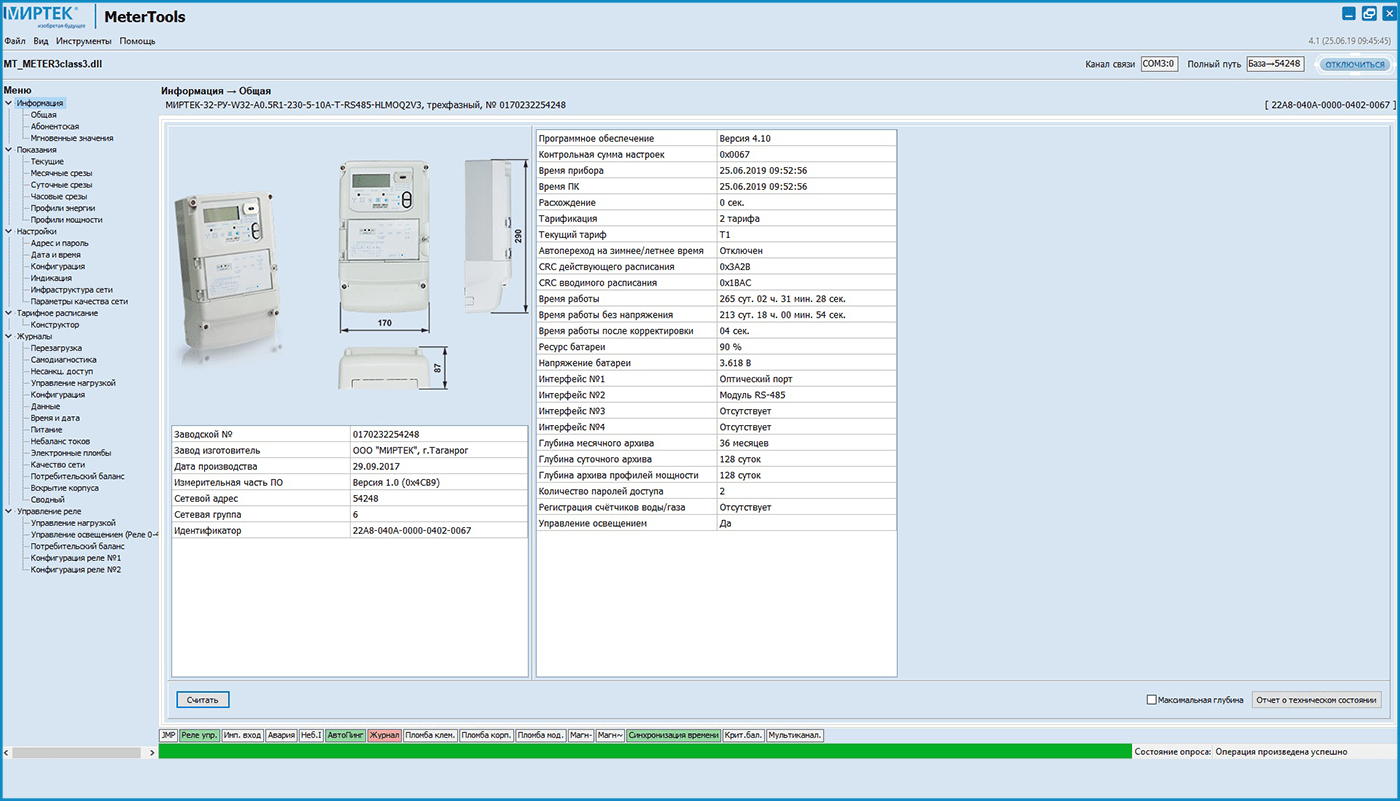Open Несанкц. доступ journal

point(61,371)
